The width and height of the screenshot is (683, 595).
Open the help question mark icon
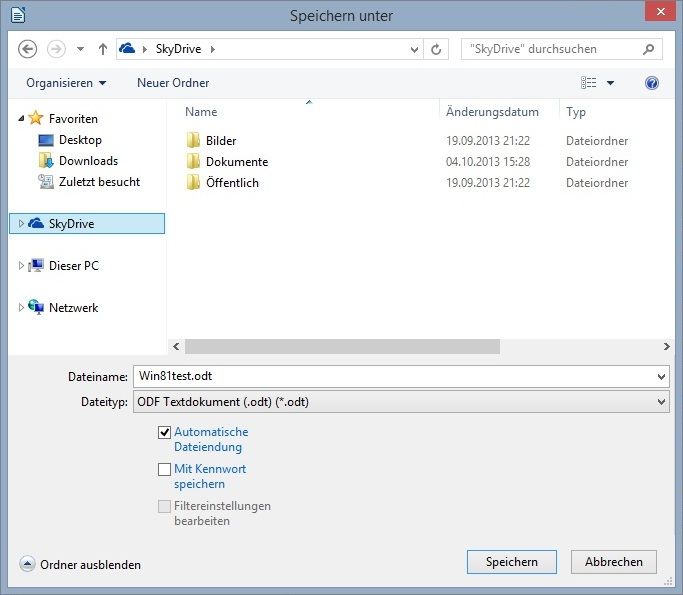652,83
